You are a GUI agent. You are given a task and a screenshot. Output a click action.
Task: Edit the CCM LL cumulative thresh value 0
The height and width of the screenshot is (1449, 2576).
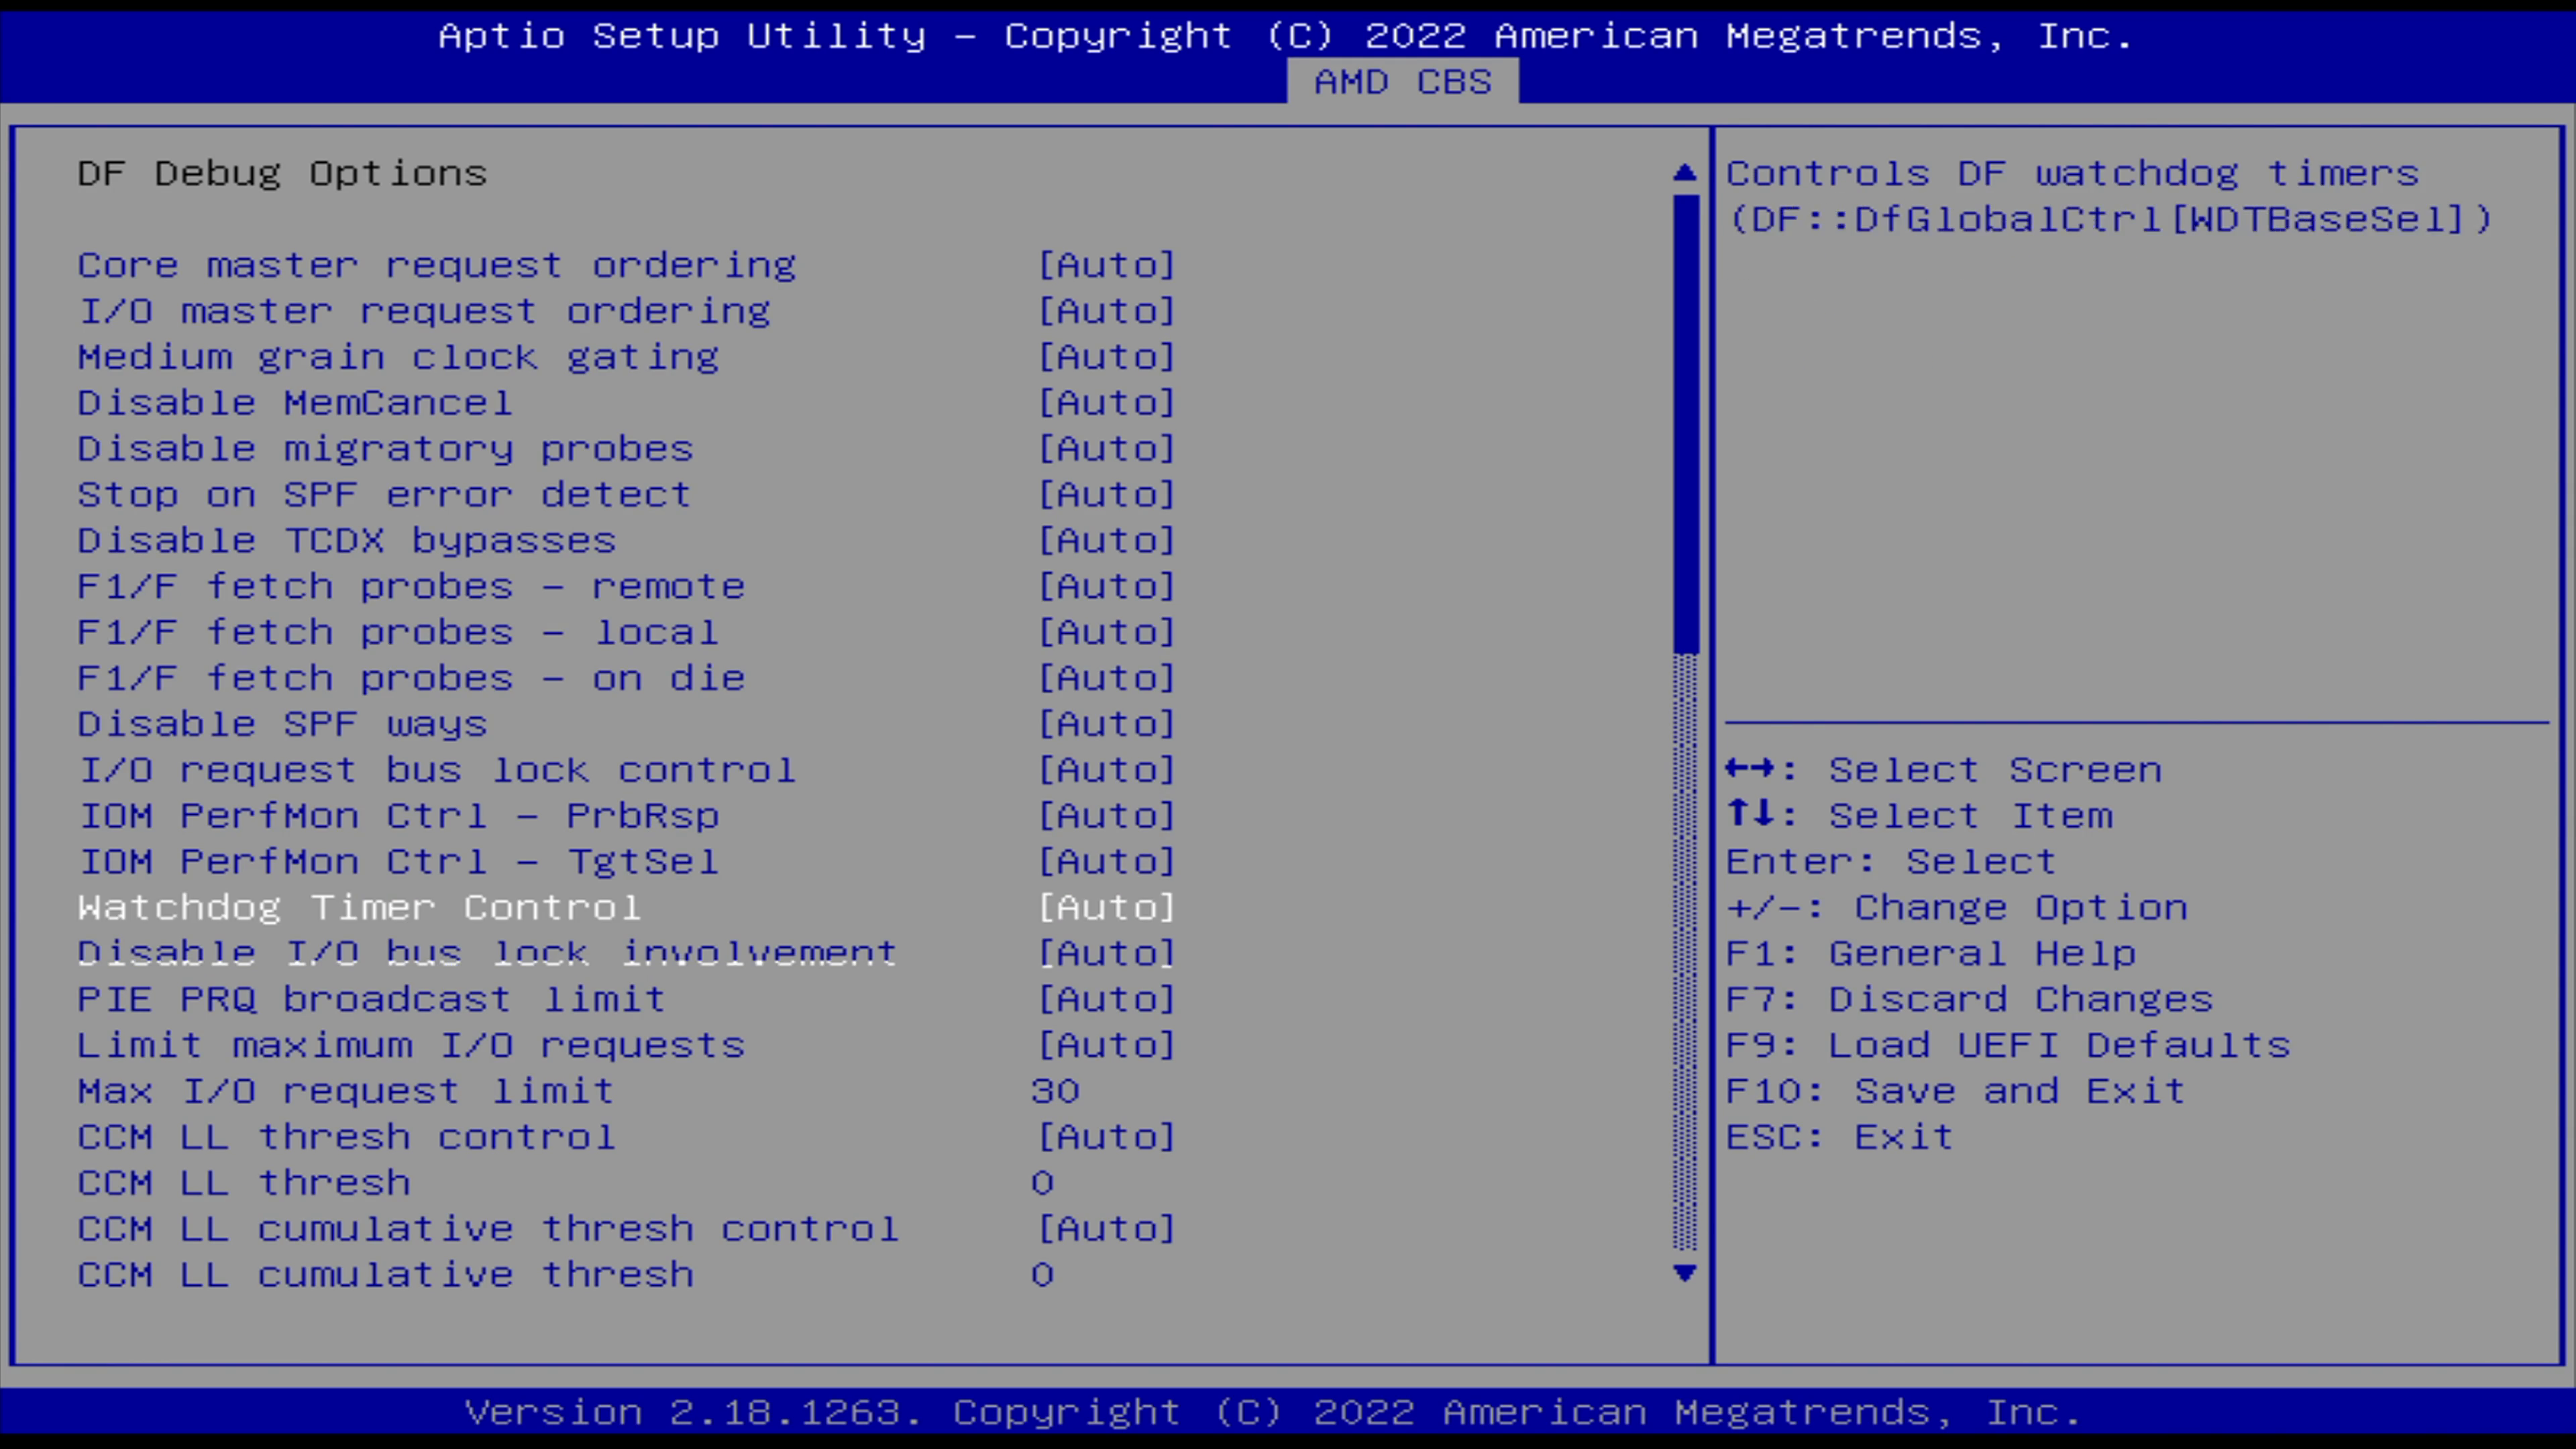(1042, 1275)
